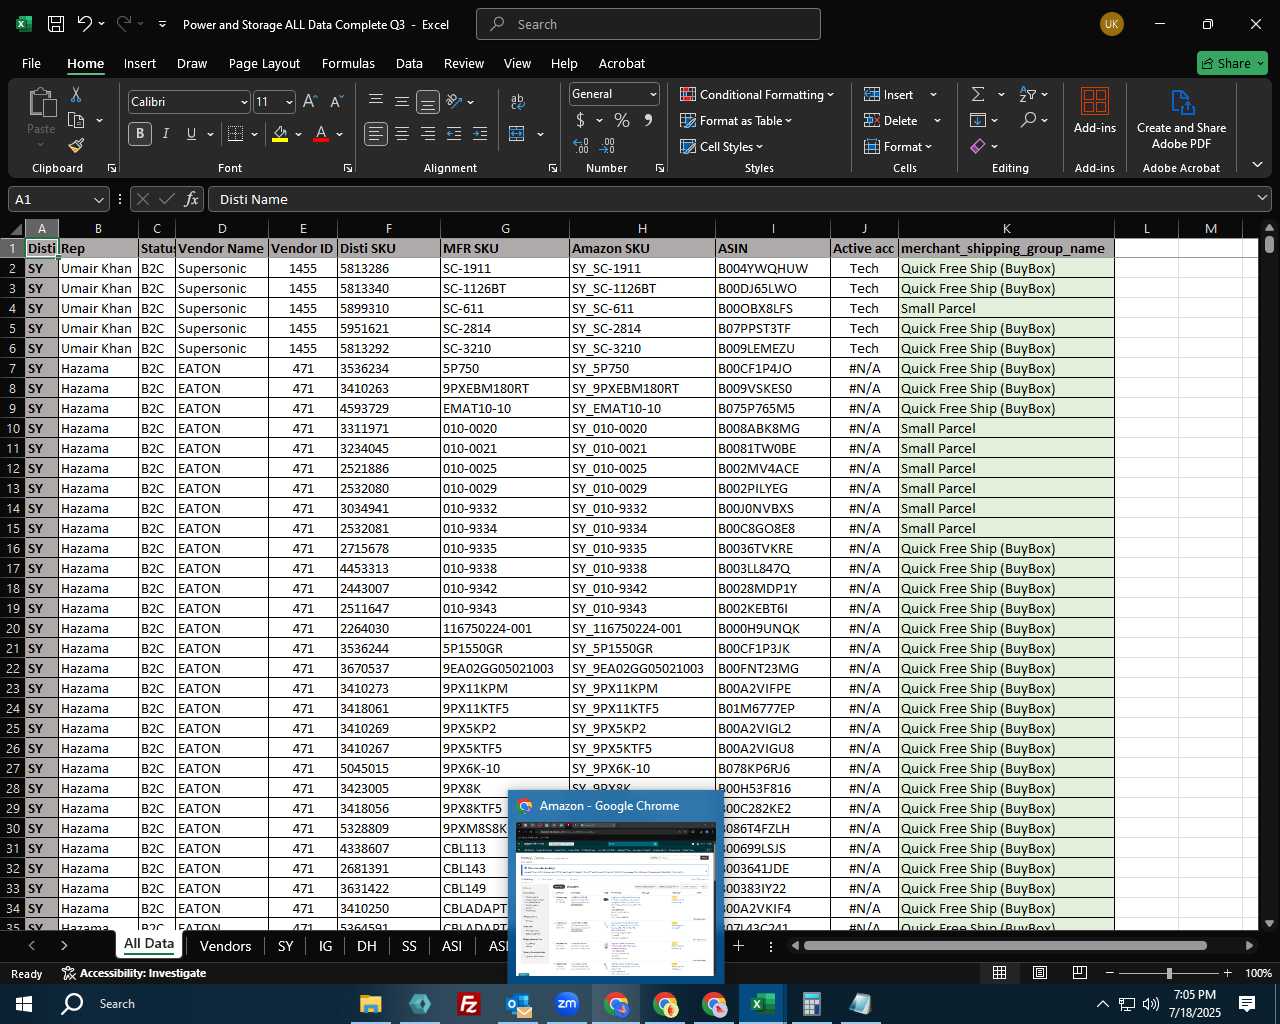Click the Decrease Indent icon
The height and width of the screenshot is (1024, 1280).
(454, 133)
